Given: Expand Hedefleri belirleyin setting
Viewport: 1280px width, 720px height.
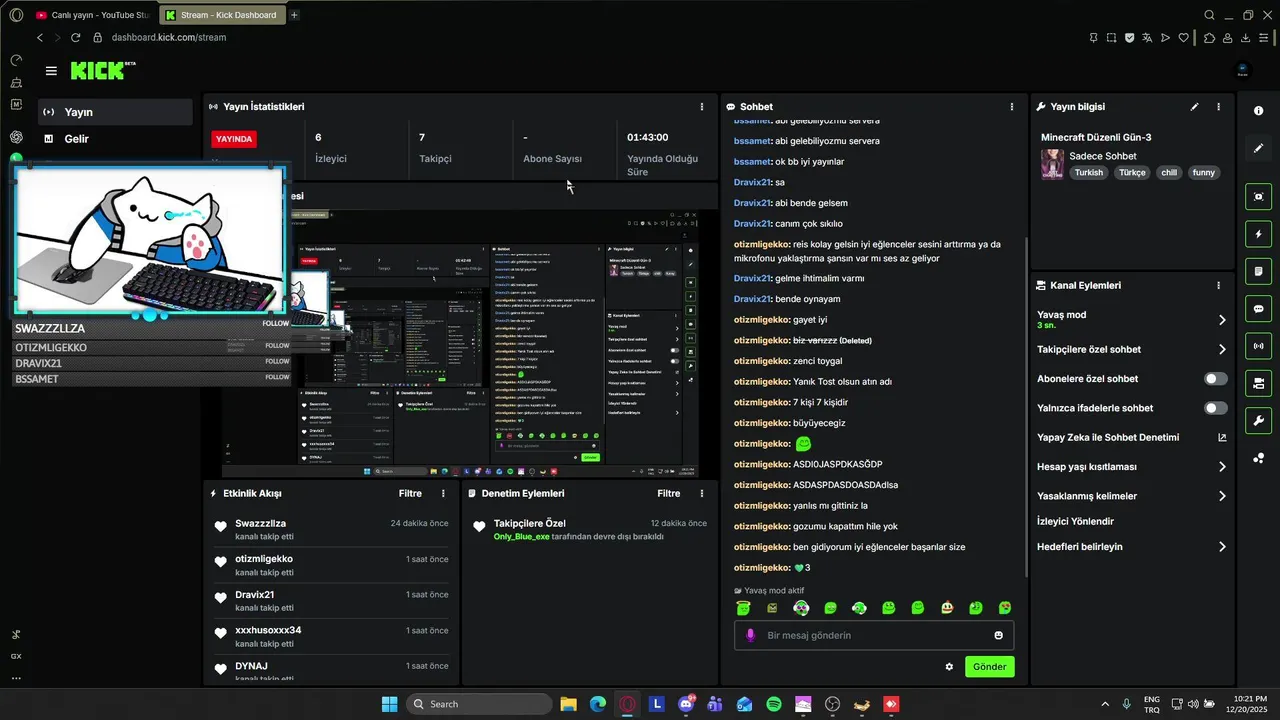Looking at the screenshot, I should click(1132, 547).
